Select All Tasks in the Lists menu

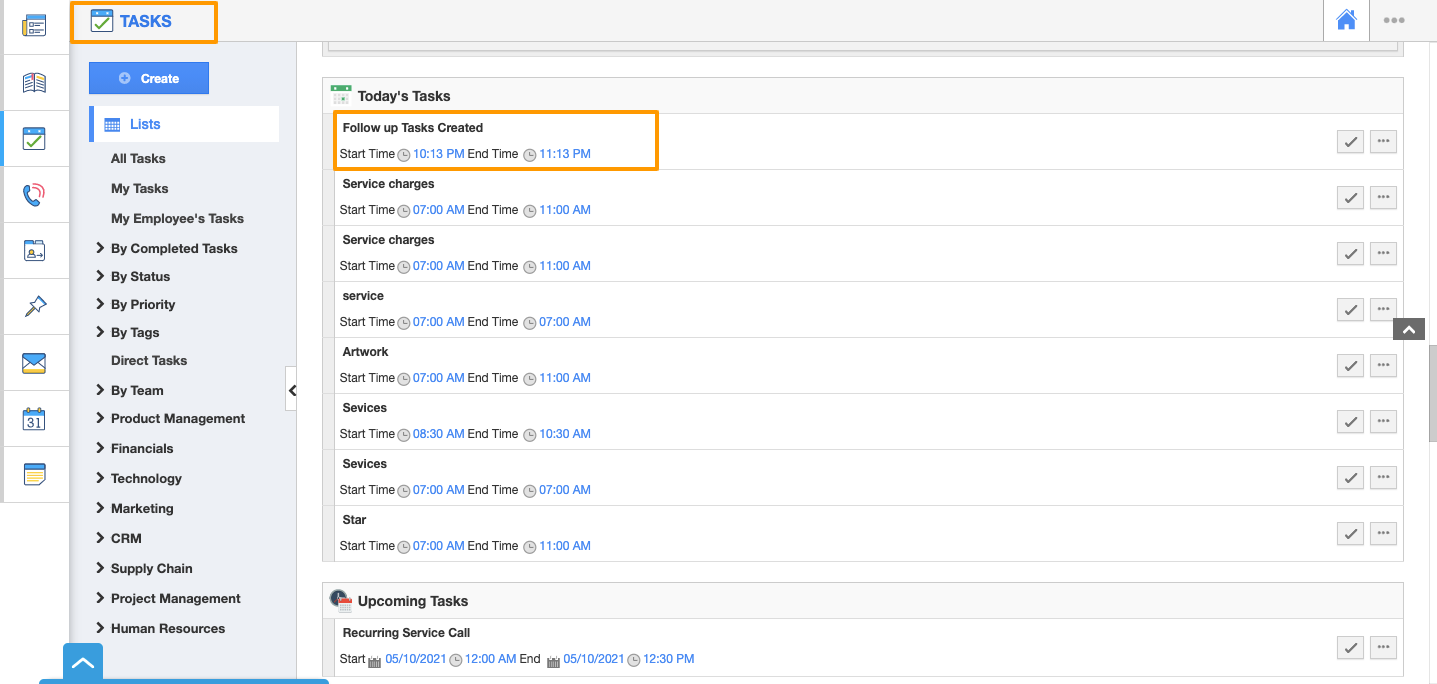[138, 158]
